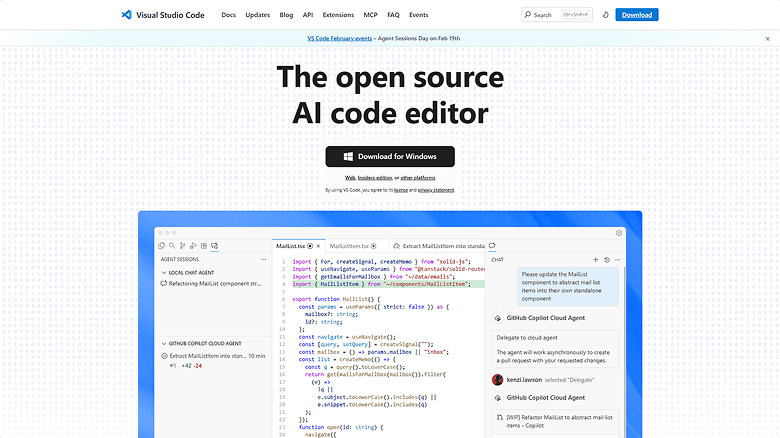Image resolution: width=780 pixels, height=438 pixels.
Task: Open the Docs menu item
Action: pyautogui.click(x=228, y=15)
